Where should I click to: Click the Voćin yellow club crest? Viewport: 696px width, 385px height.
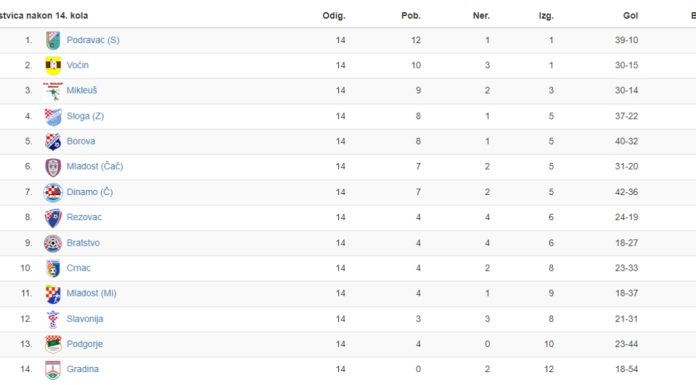[53, 66]
